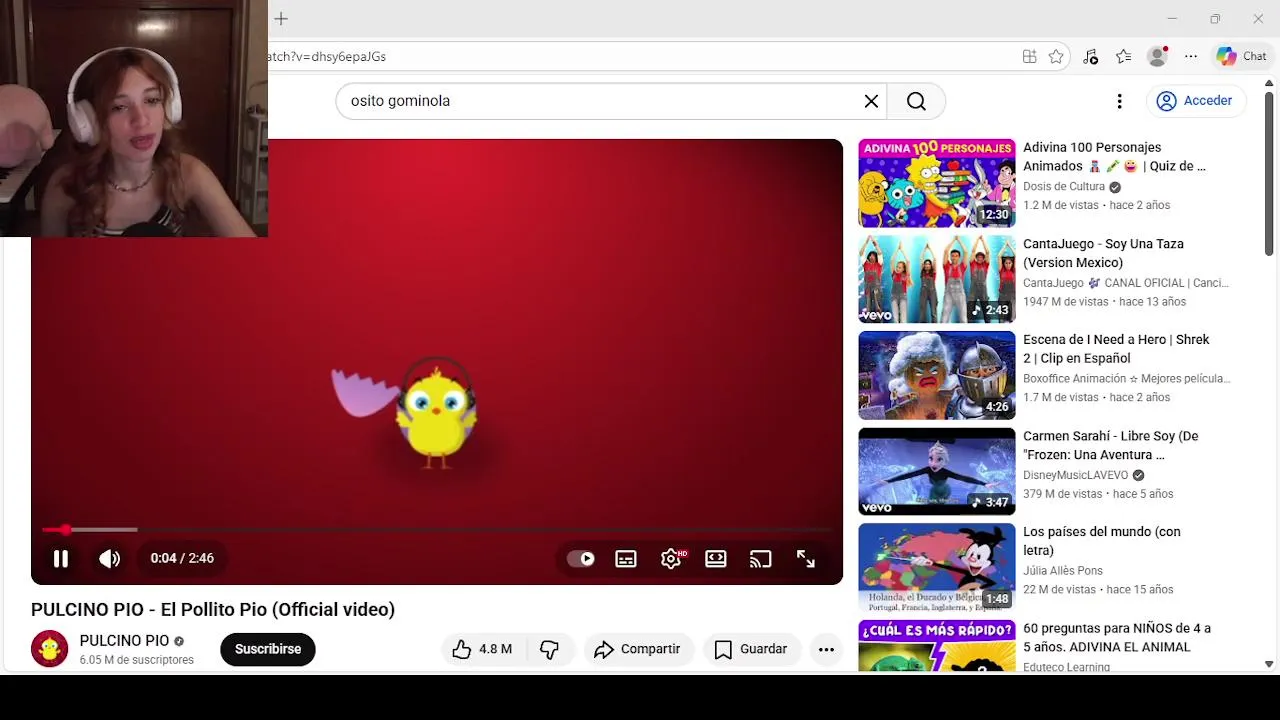
Task: Toggle the autoplay switch
Action: point(581,559)
